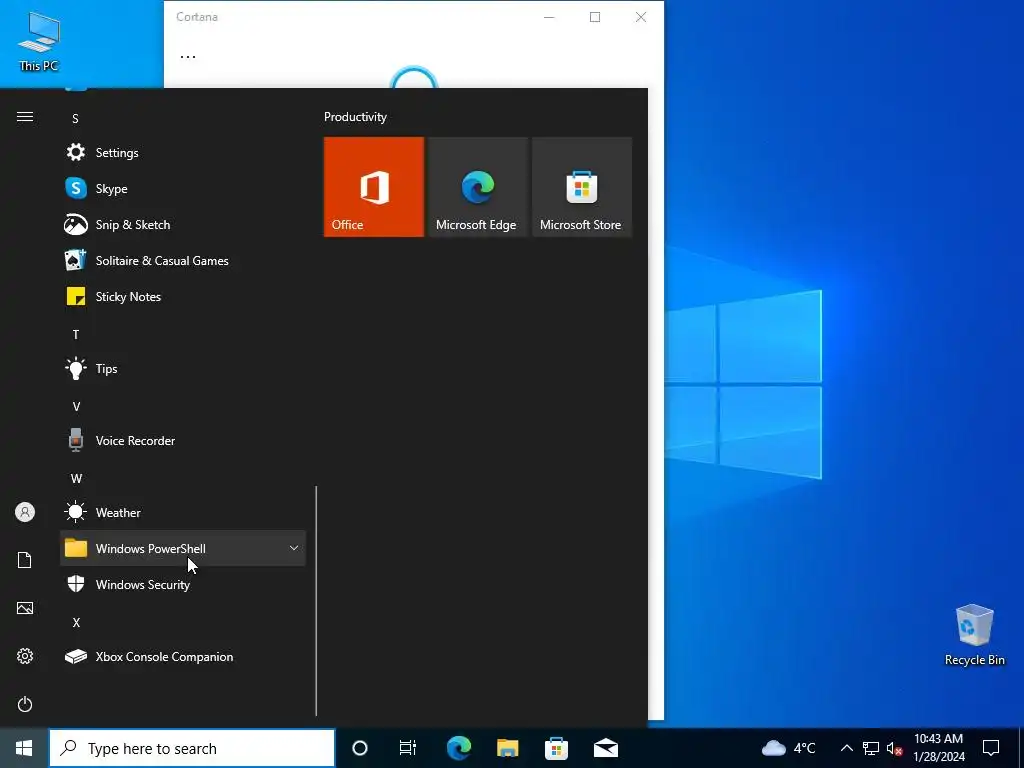The height and width of the screenshot is (768, 1024).
Task: Open the Microsoft Edge tile
Action: (x=477, y=187)
